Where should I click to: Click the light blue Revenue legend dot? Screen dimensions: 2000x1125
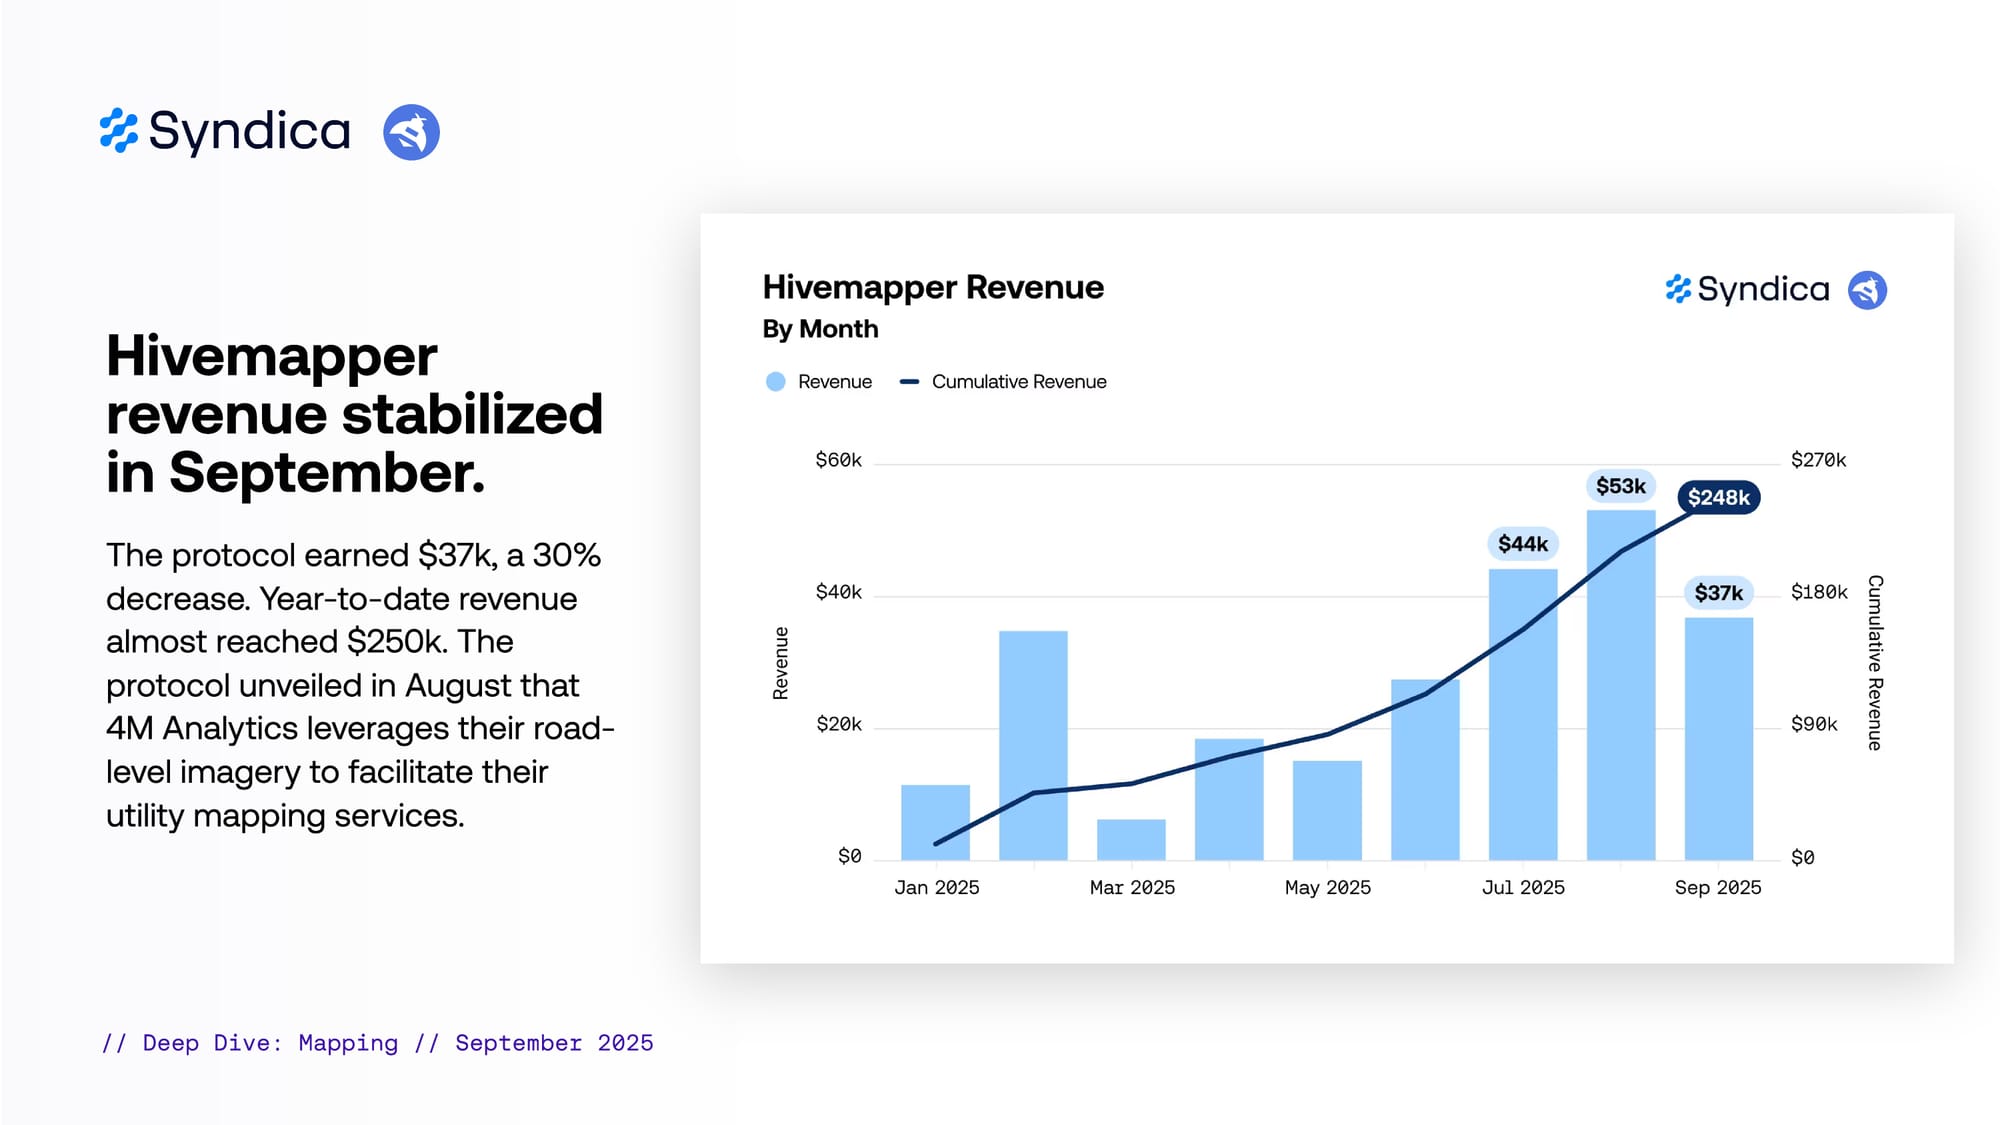775,382
